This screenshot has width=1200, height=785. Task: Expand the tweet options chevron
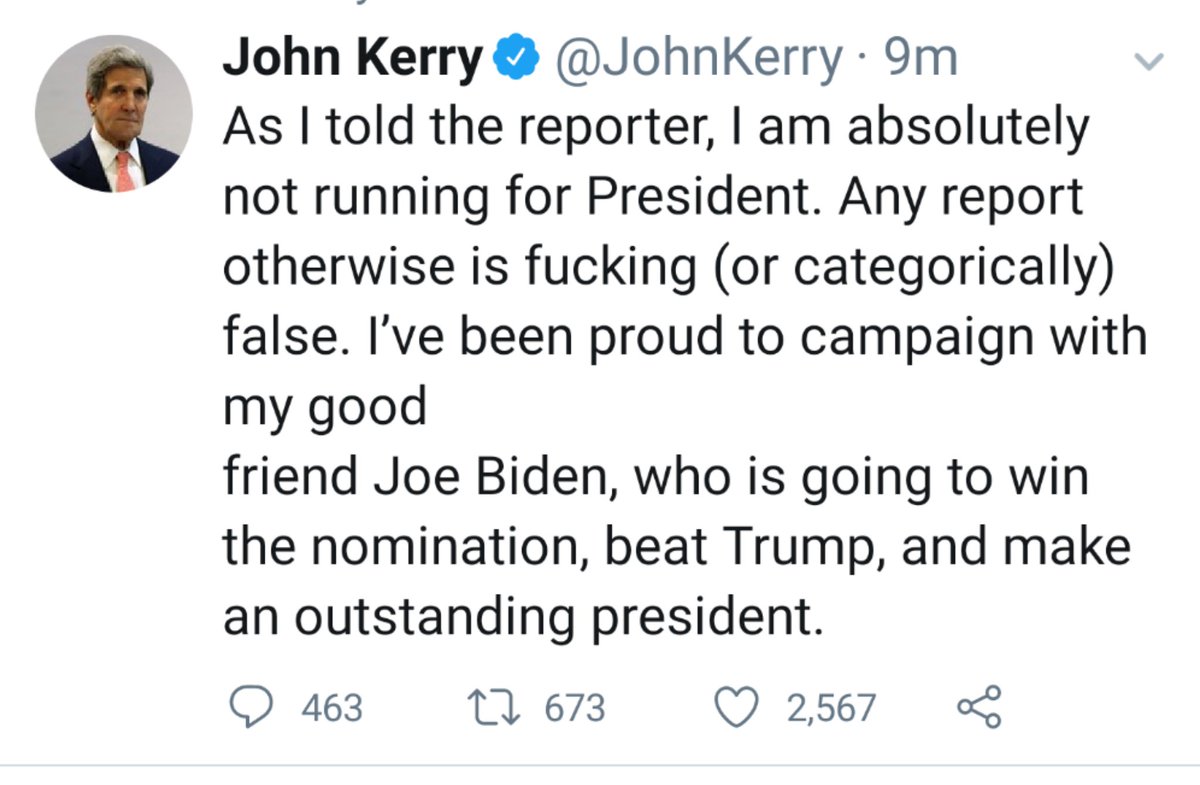(x=1151, y=62)
